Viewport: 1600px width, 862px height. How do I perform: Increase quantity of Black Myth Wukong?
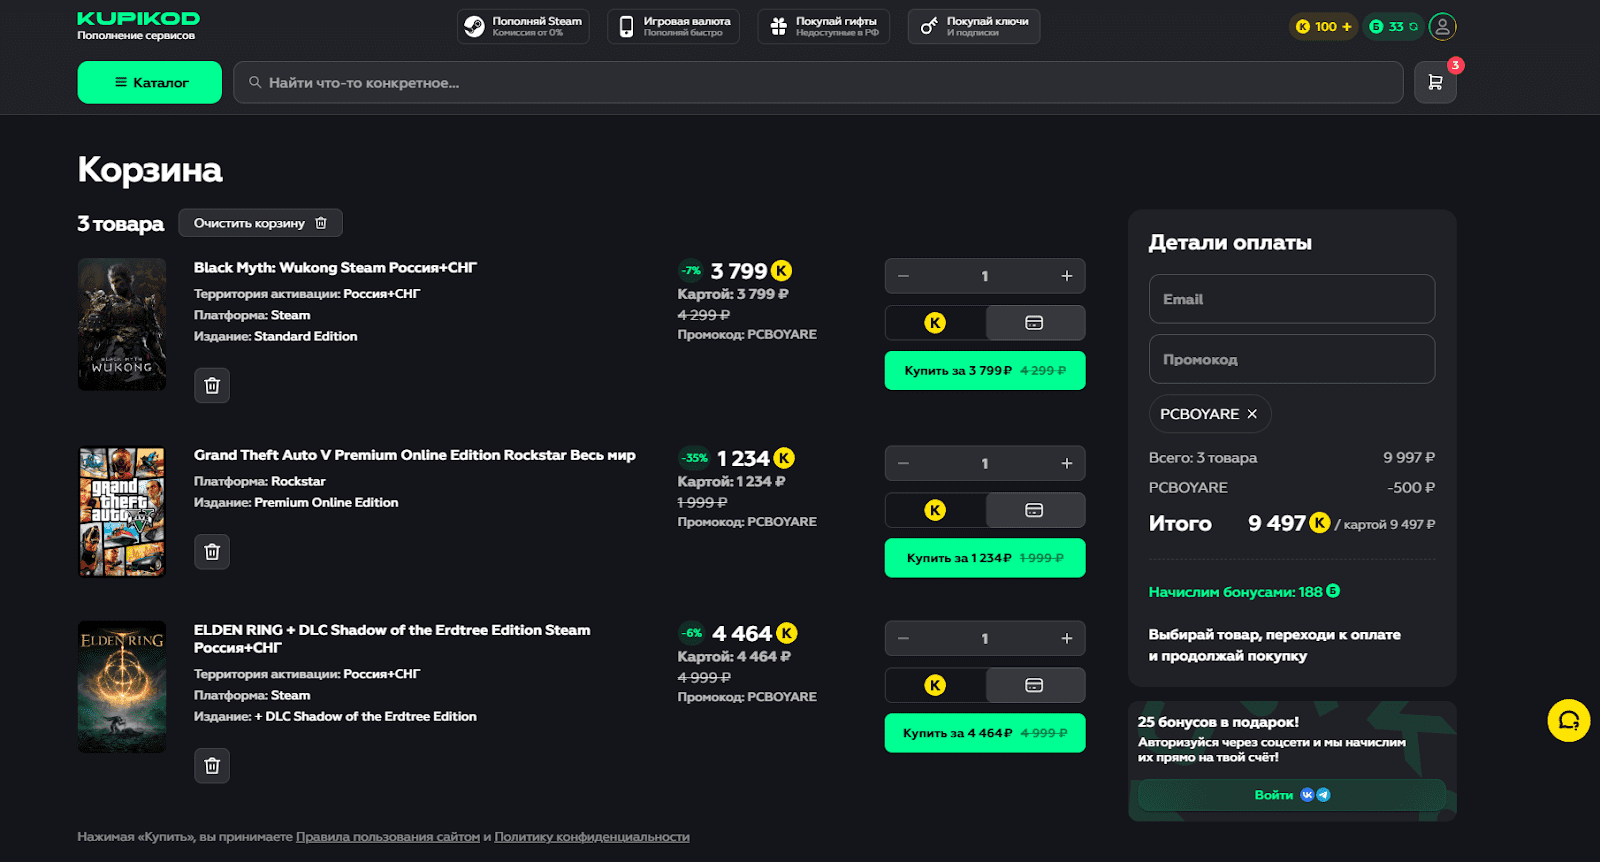pos(1067,276)
